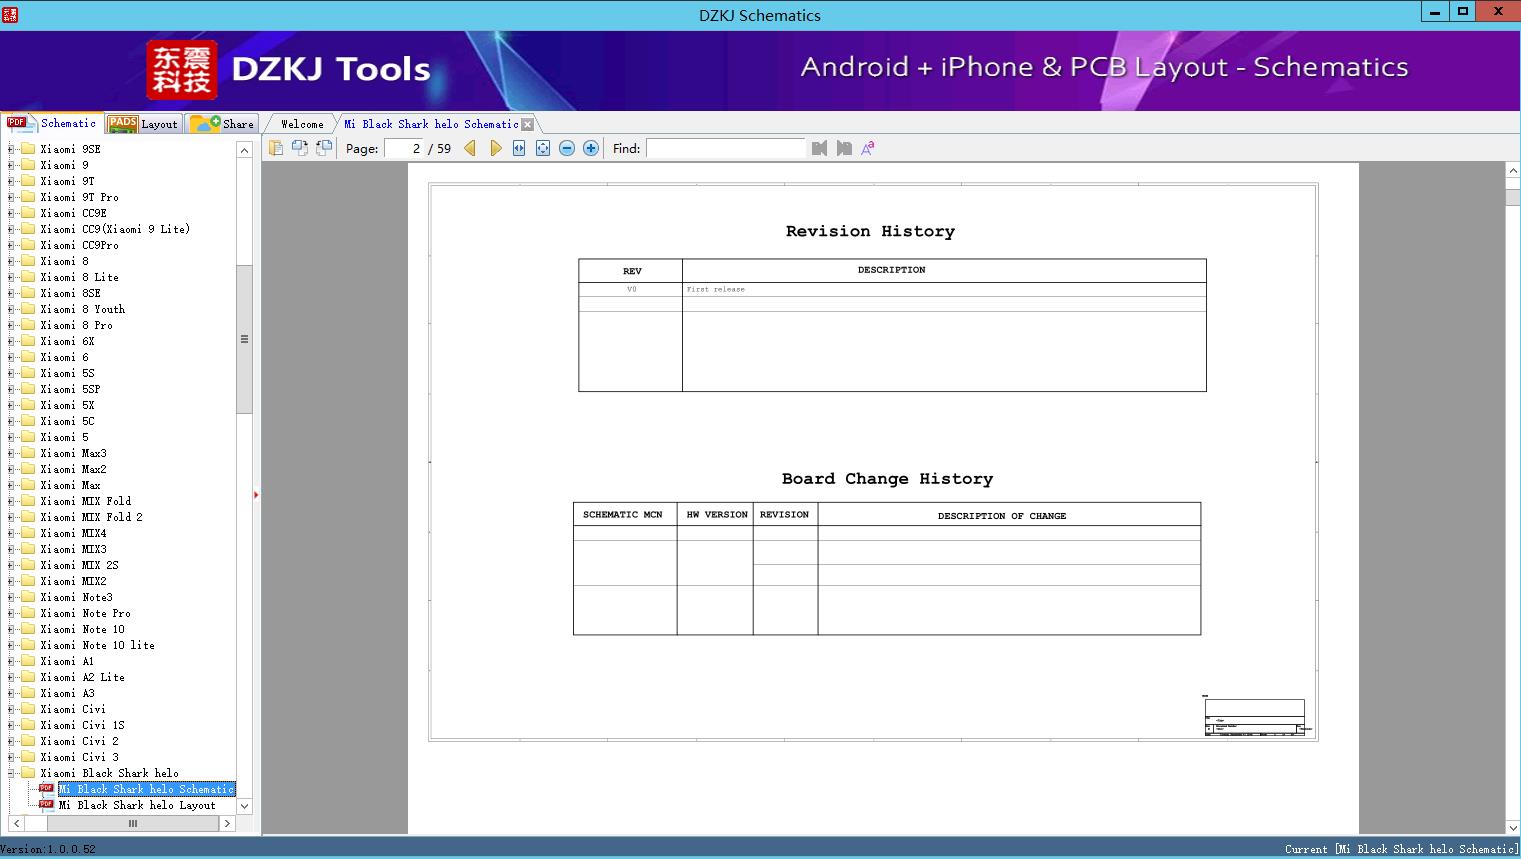This screenshot has width=1521, height=859.
Task: Expand the Xiaomi 6X folder
Action: tap(11, 341)
